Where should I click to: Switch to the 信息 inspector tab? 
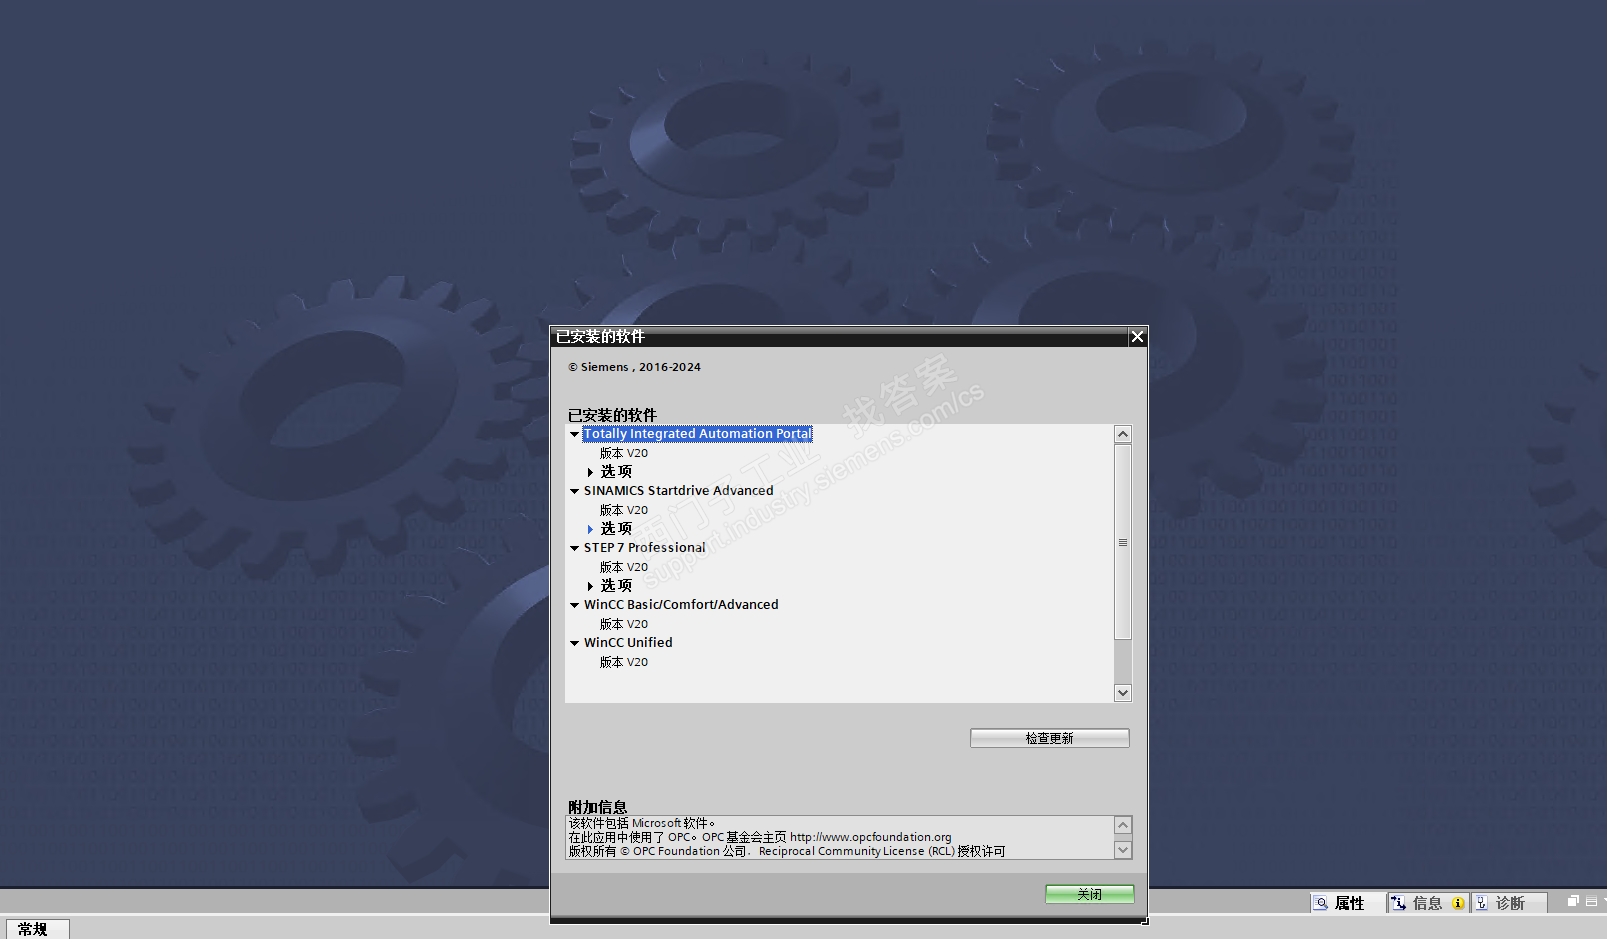pyautogui.click(x=1427, y=903)
